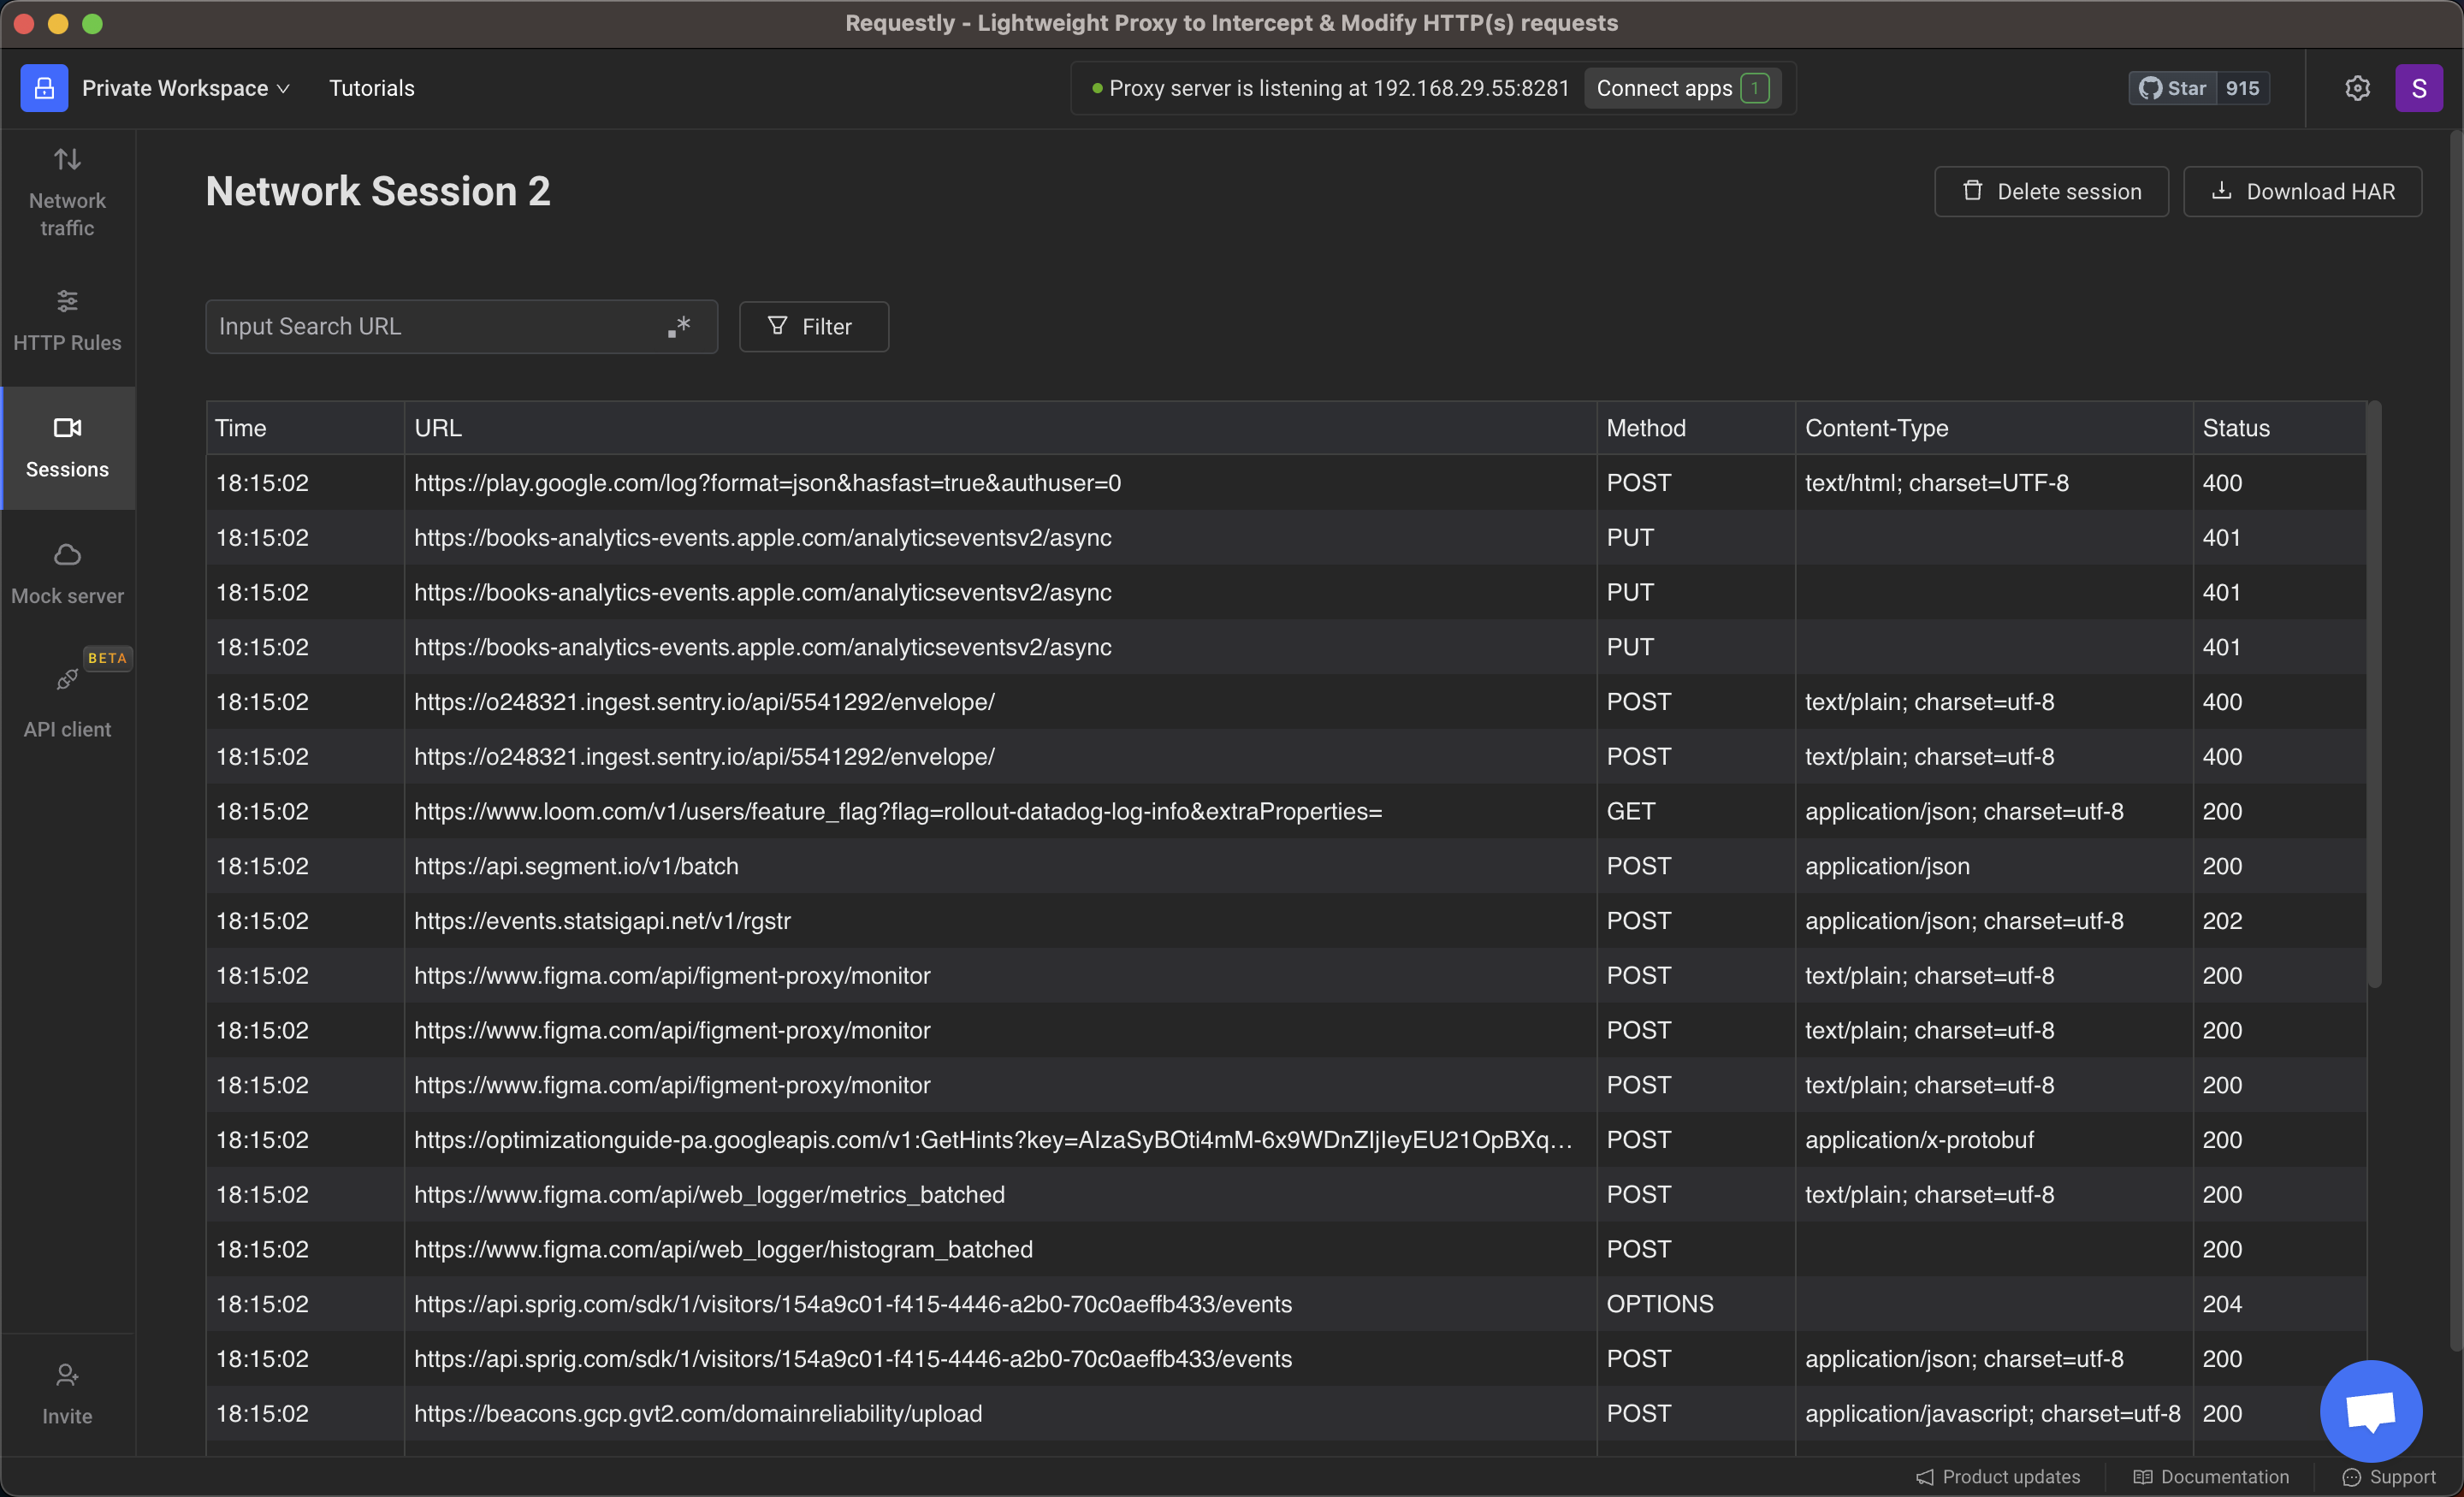Select the Sessions camera icon
Image resolution: width=2464 pixels, height=1497 pixels.
click(x=67, y=428)
